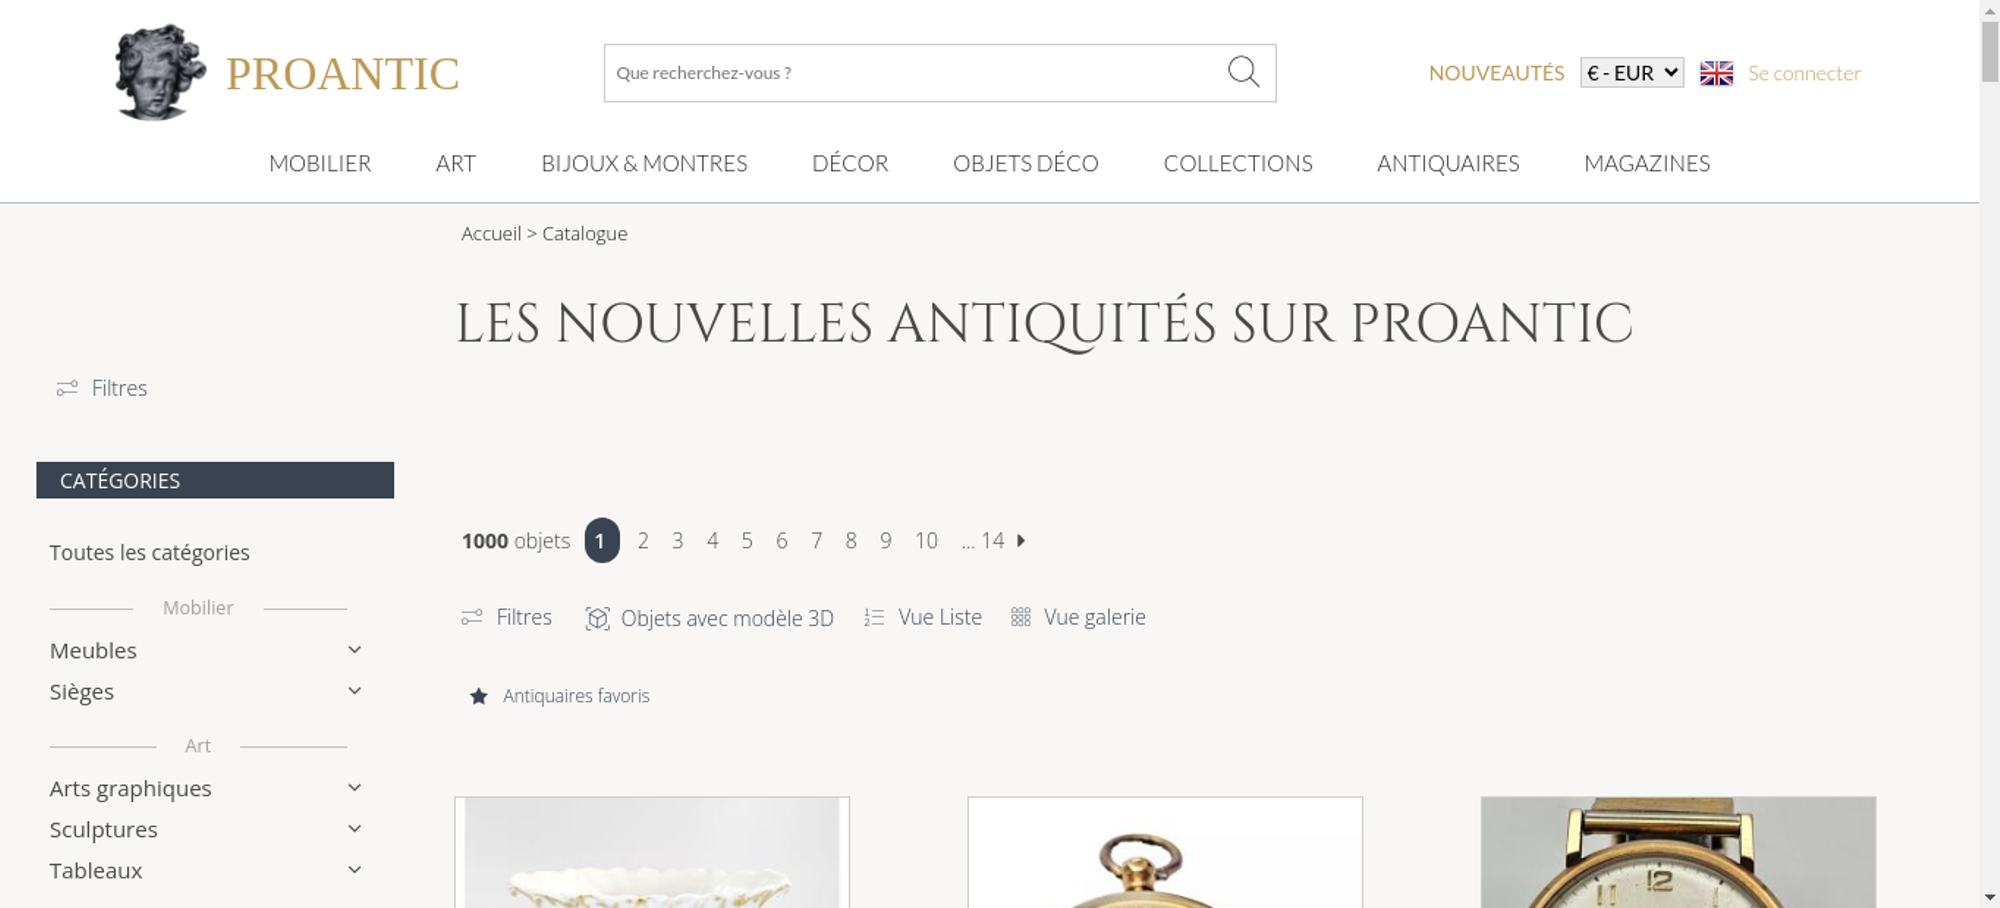Open the gold wristwatch item thumbnail
The image size is (2000, 908).
[x=1678, y=852]
